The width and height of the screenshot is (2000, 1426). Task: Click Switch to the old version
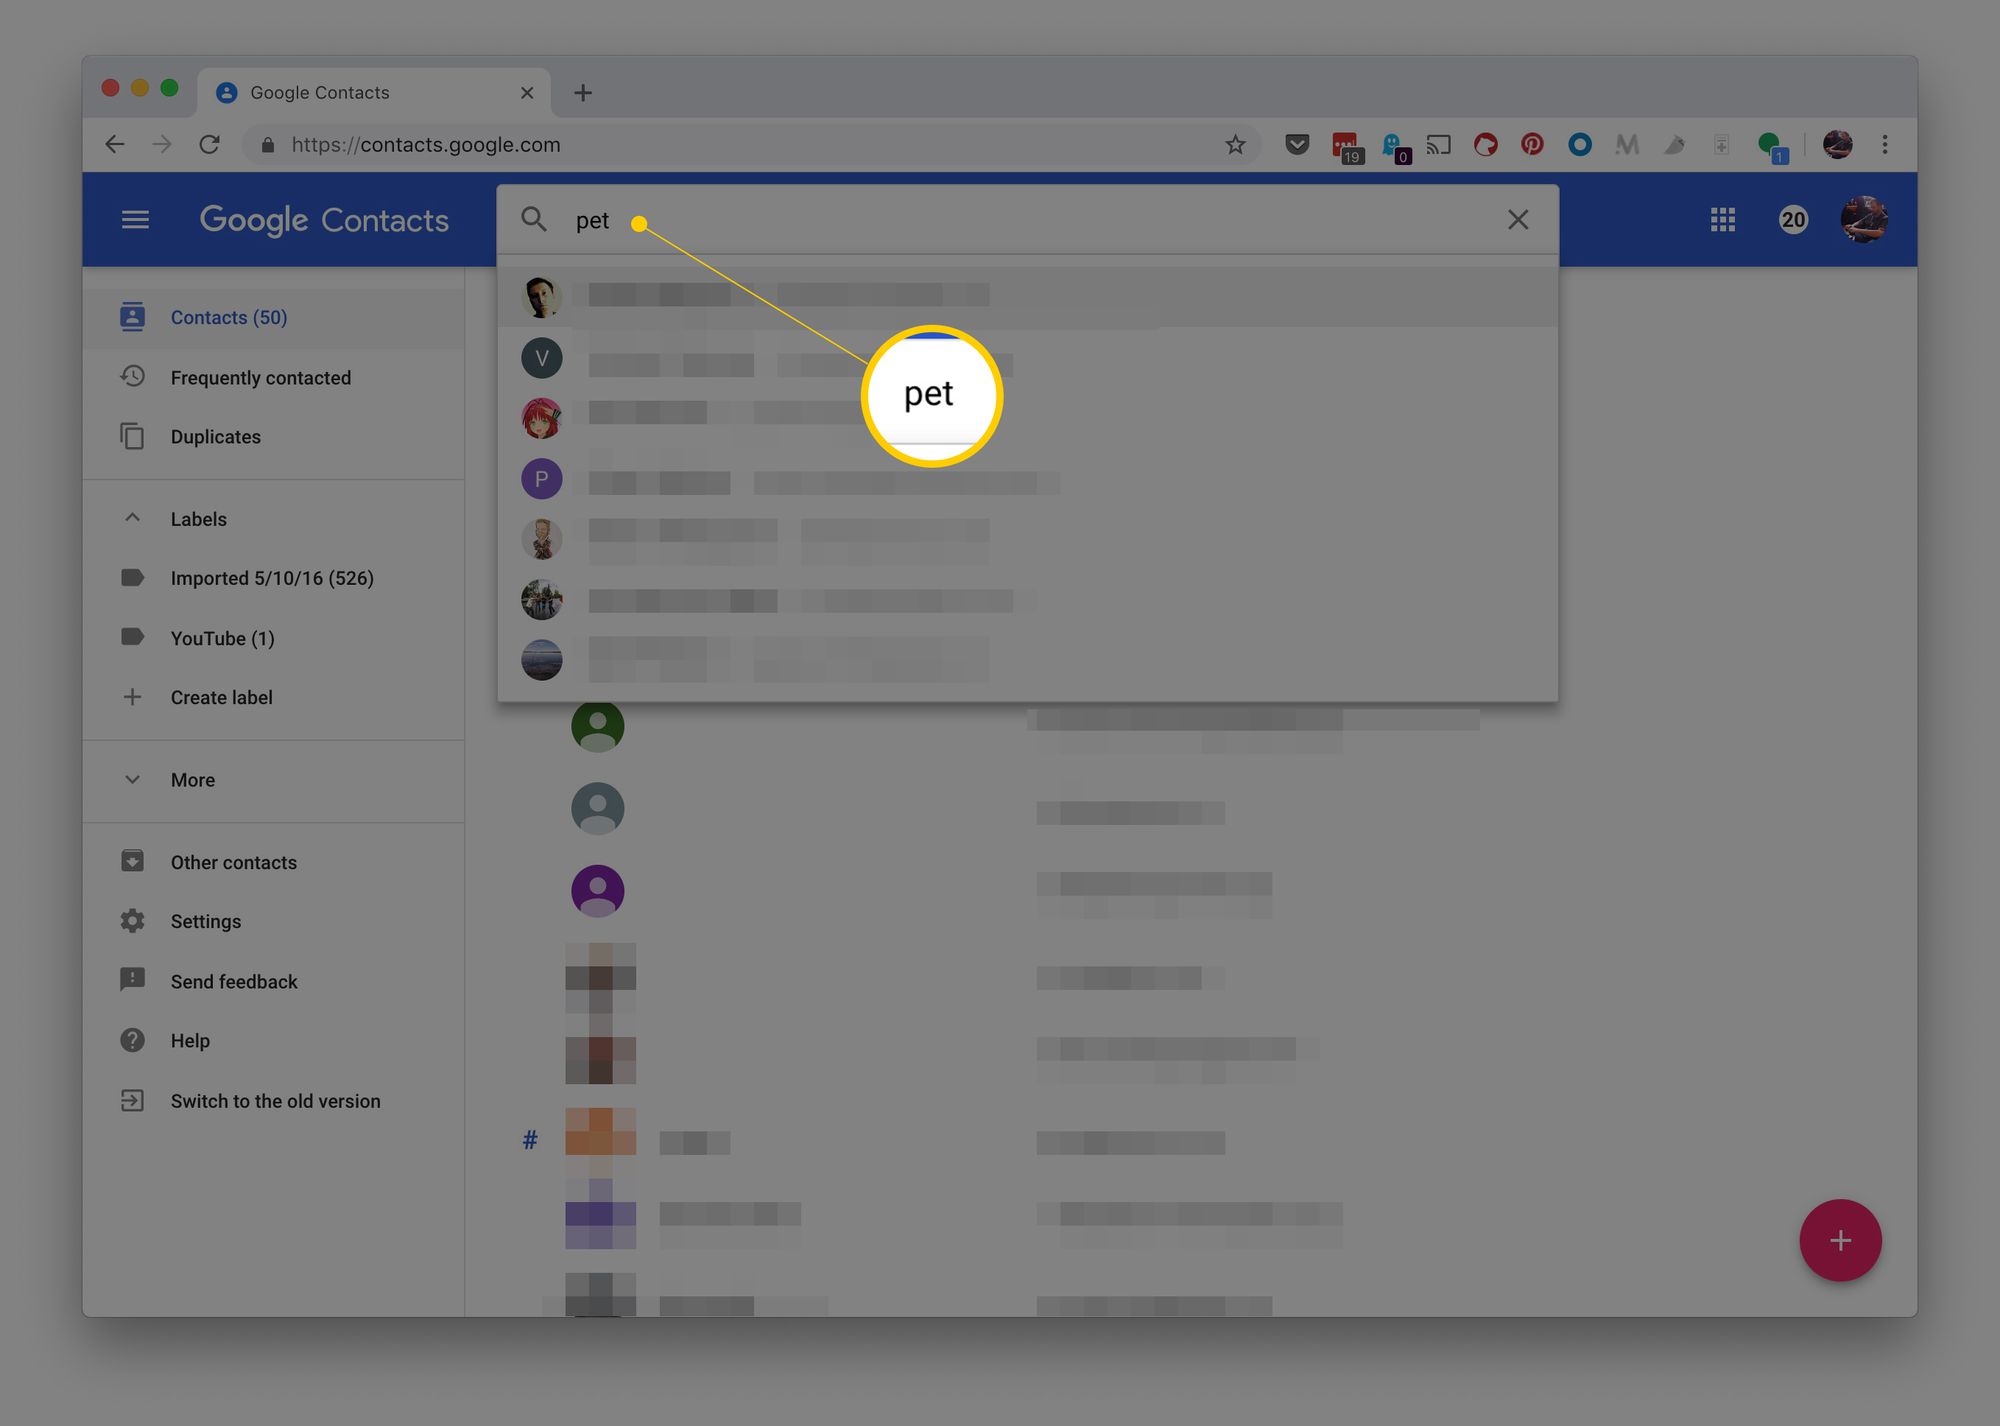coord(275,1099)
